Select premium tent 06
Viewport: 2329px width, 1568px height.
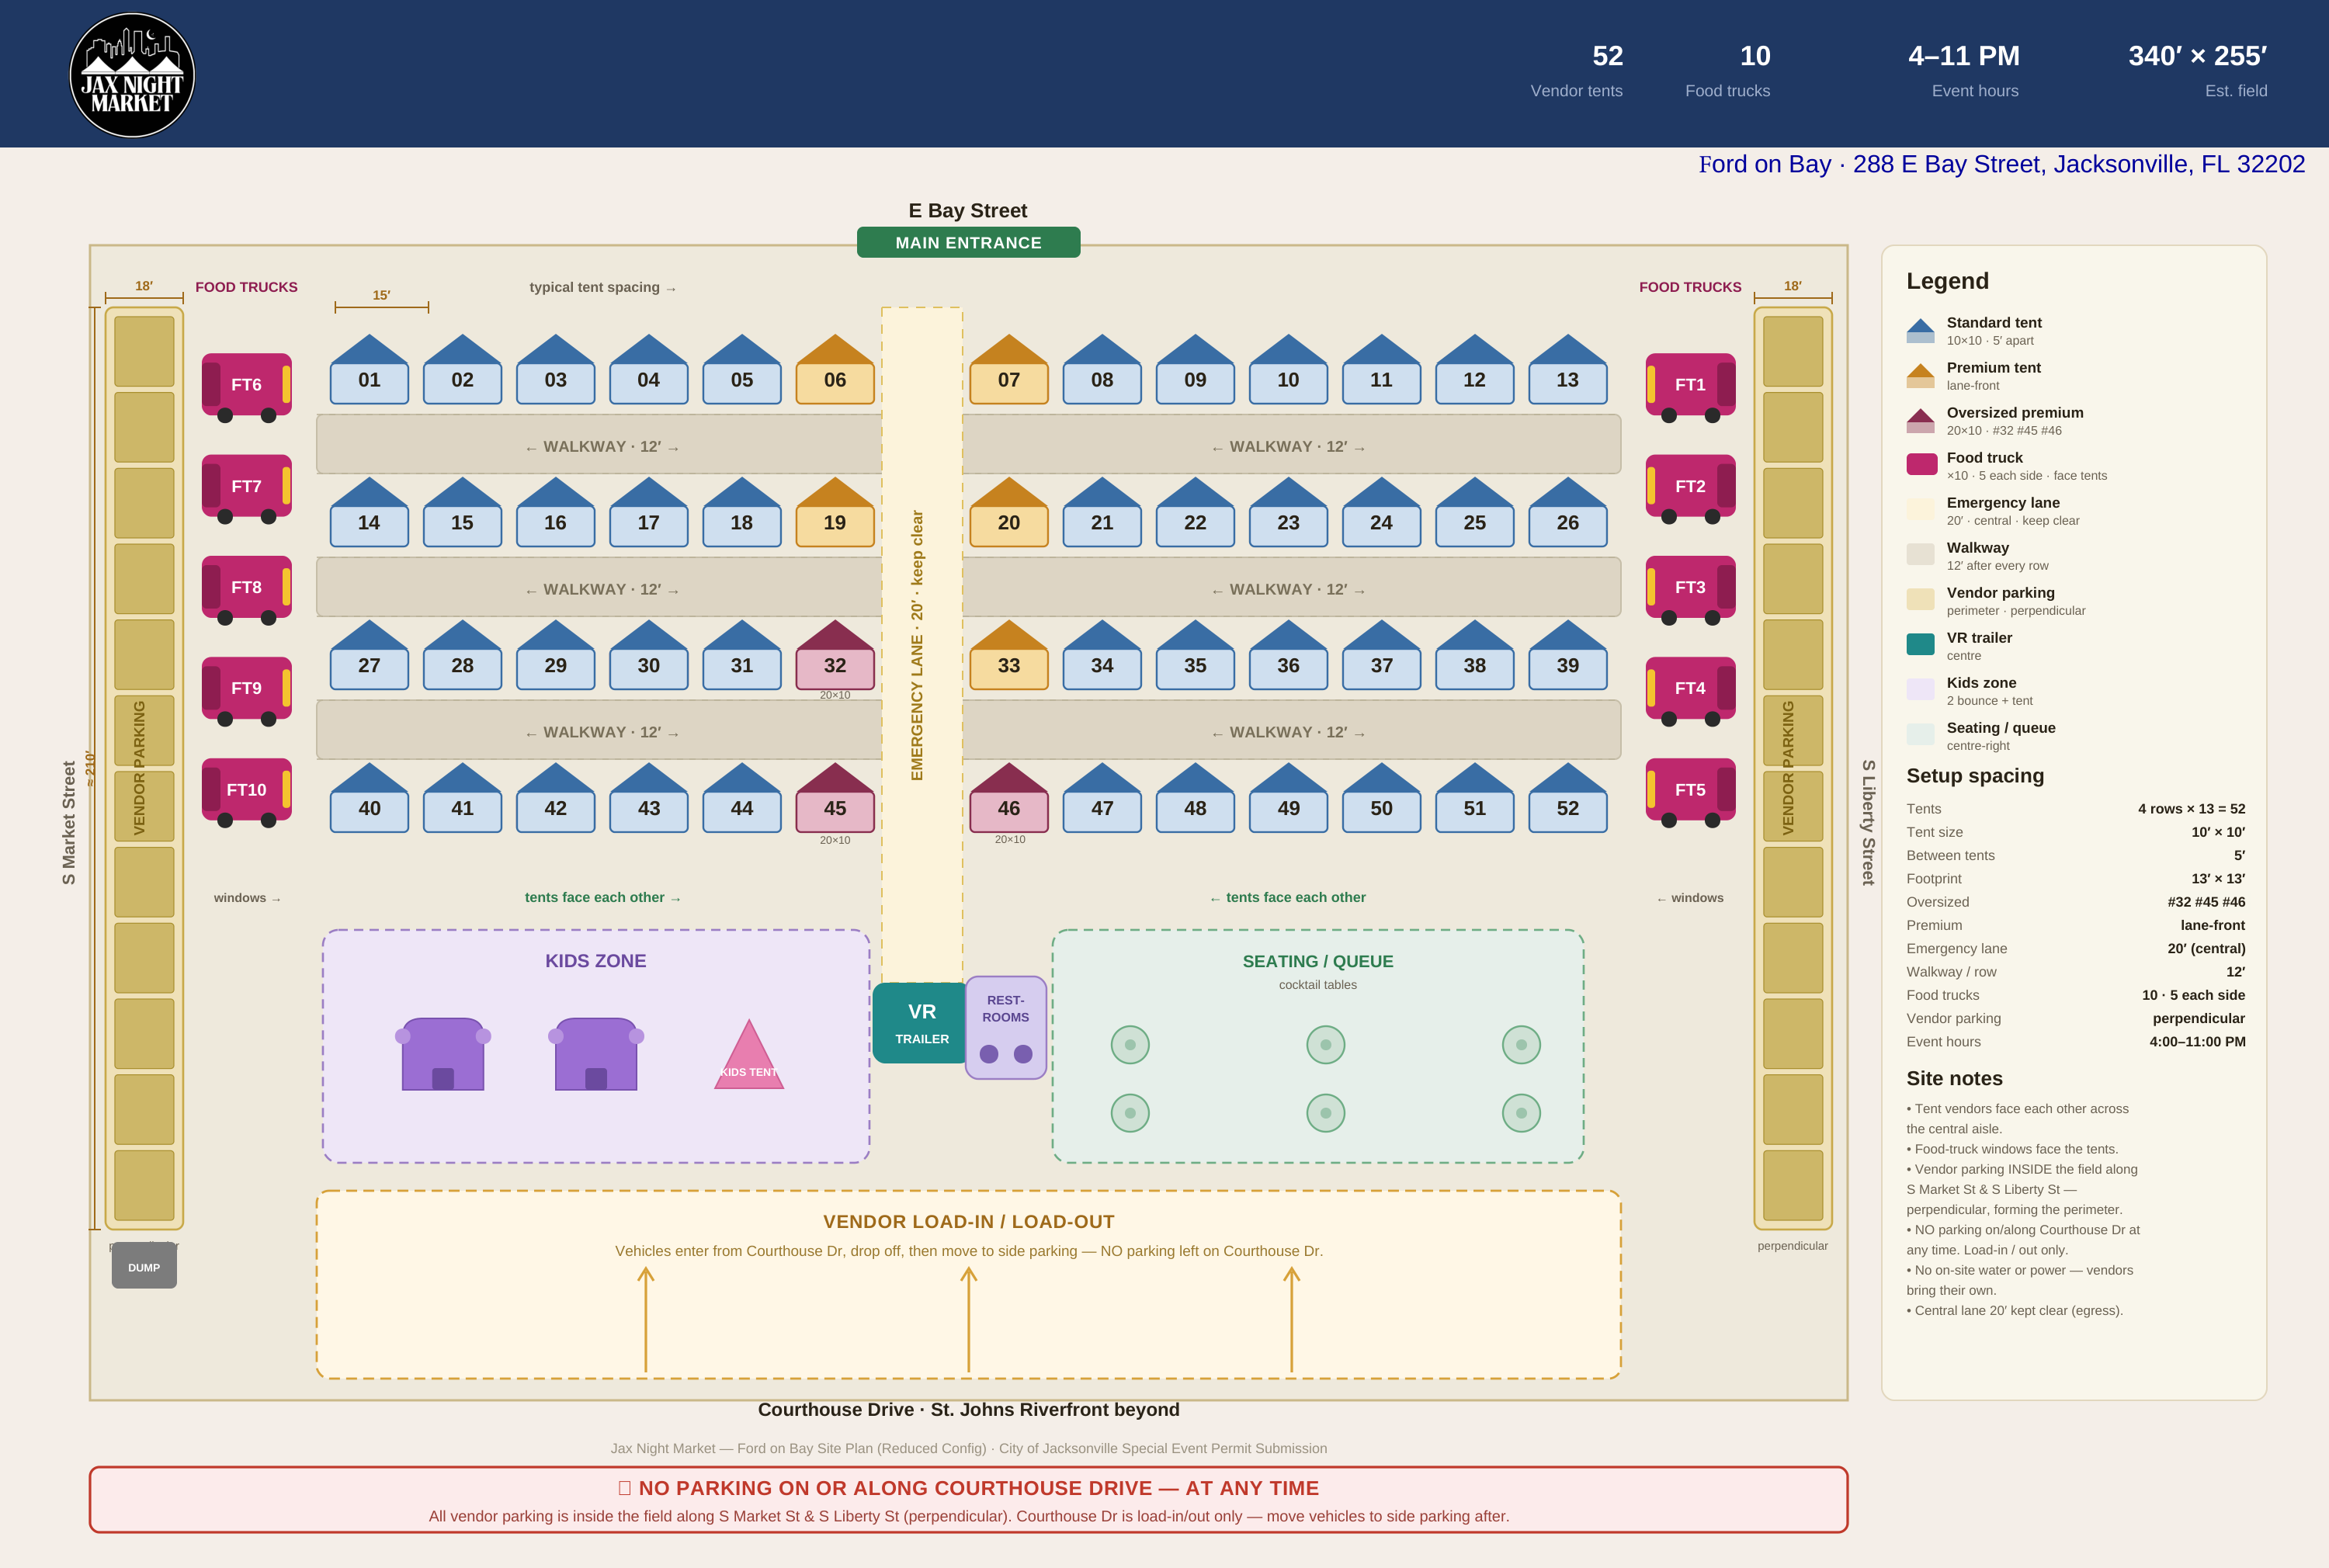click(835, 370)
